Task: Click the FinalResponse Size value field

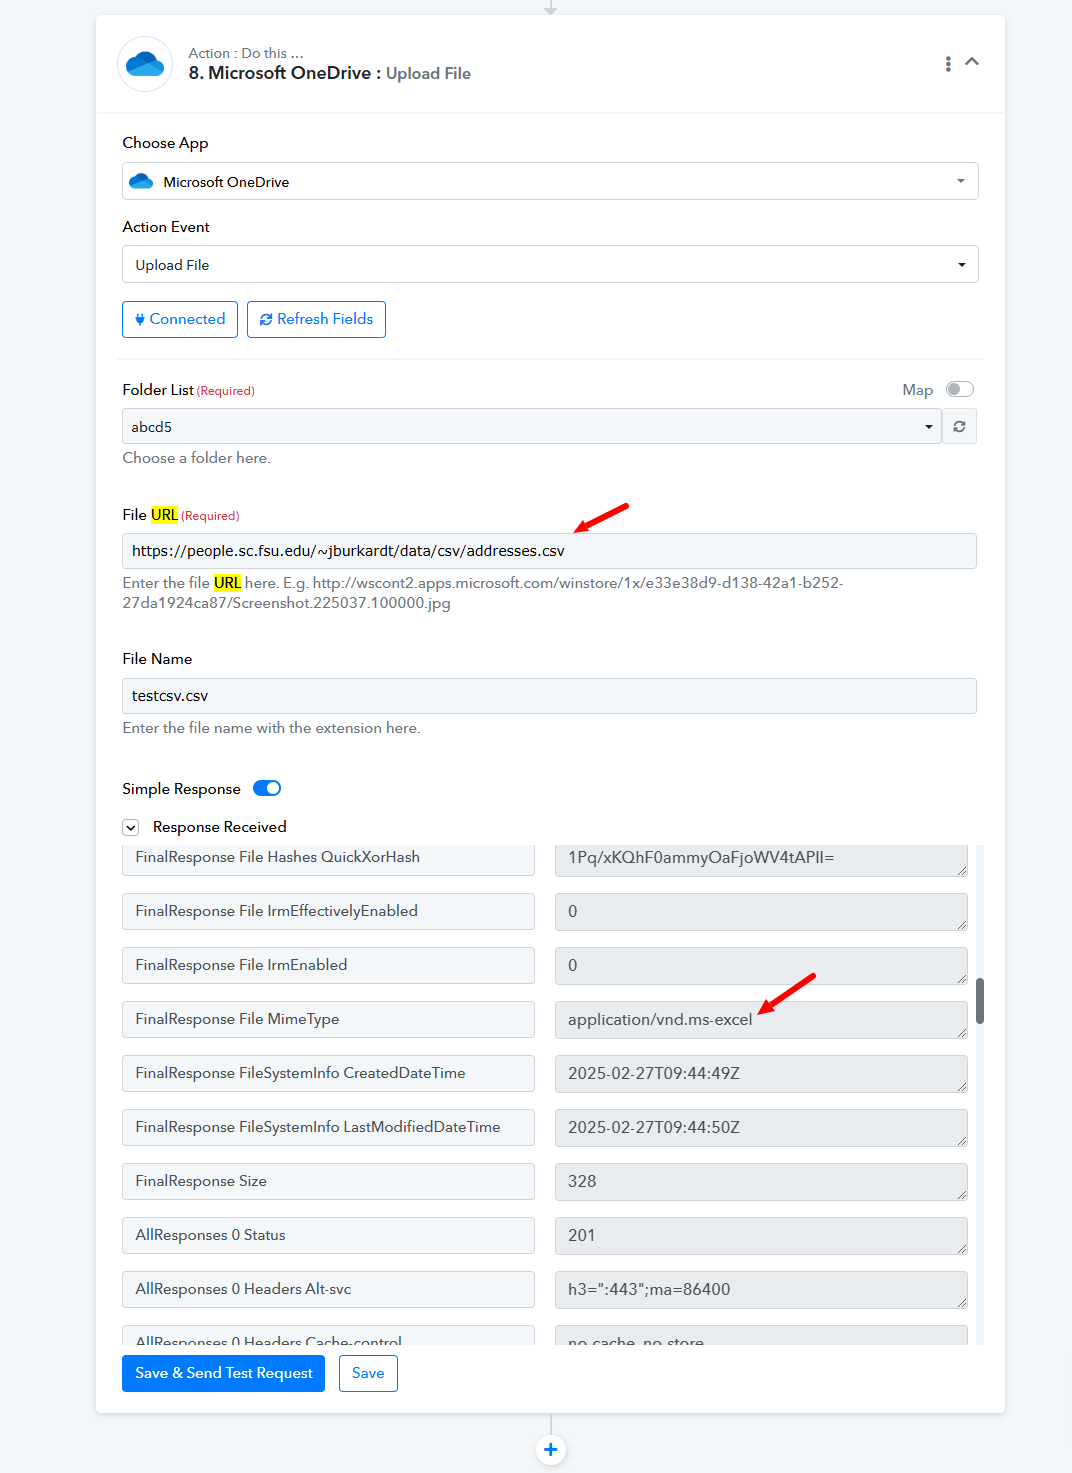Action: [x=760, y=1182]
